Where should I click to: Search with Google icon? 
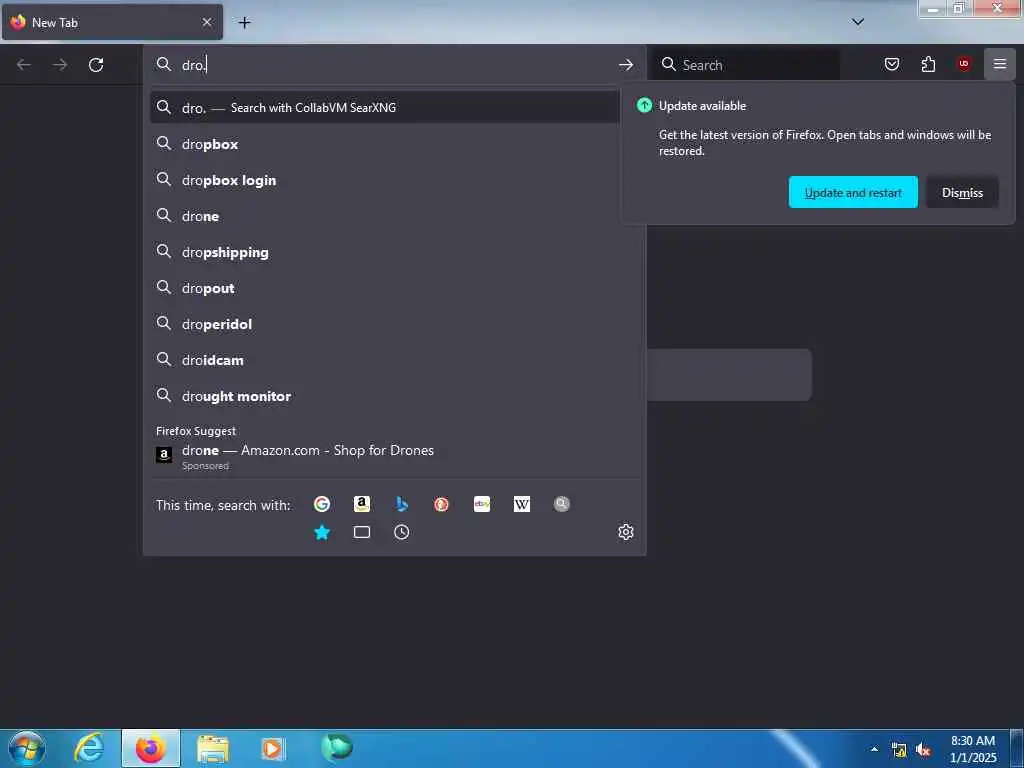(x=322, y=504)
